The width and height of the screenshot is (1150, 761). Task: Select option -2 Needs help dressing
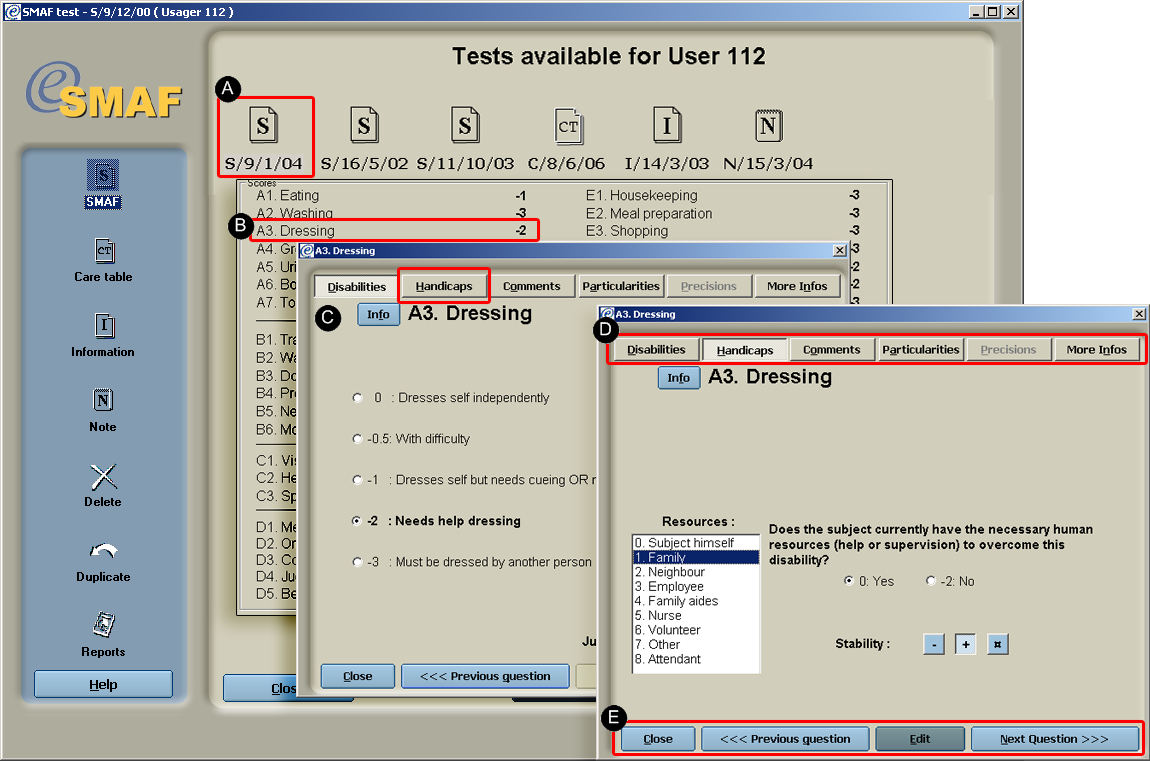coord(357,521)
